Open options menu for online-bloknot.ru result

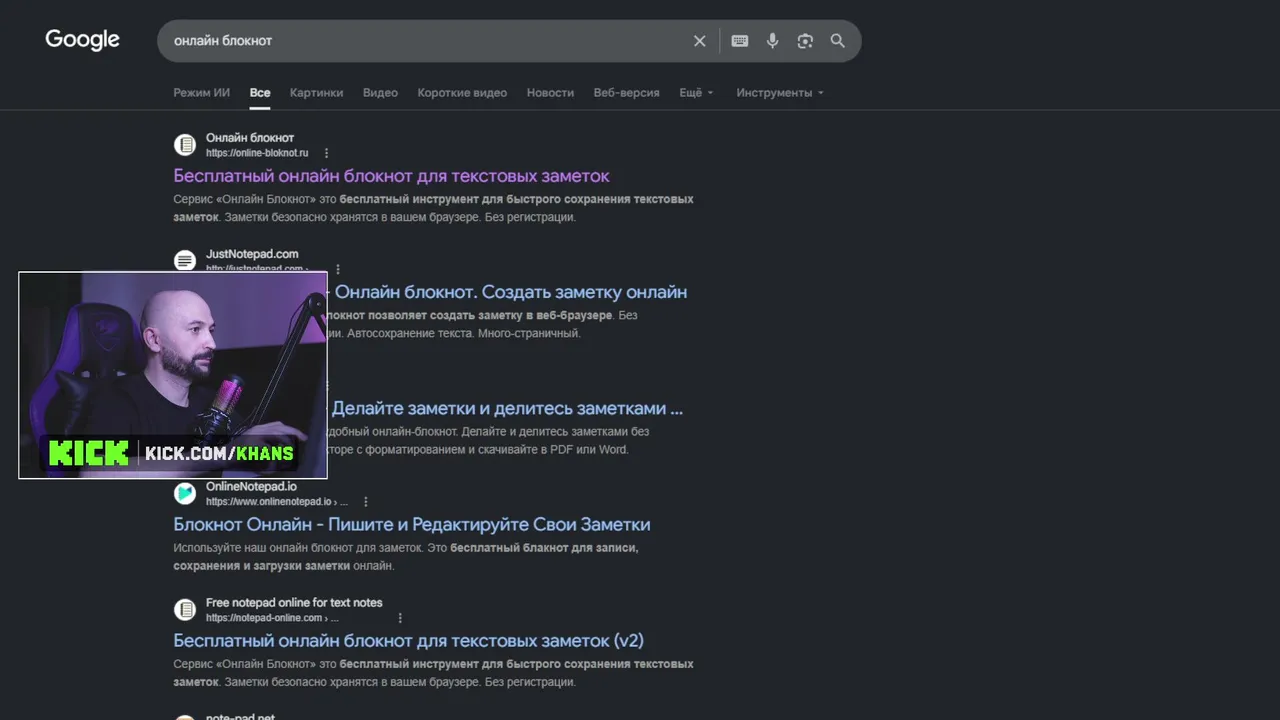coord(326,154)
